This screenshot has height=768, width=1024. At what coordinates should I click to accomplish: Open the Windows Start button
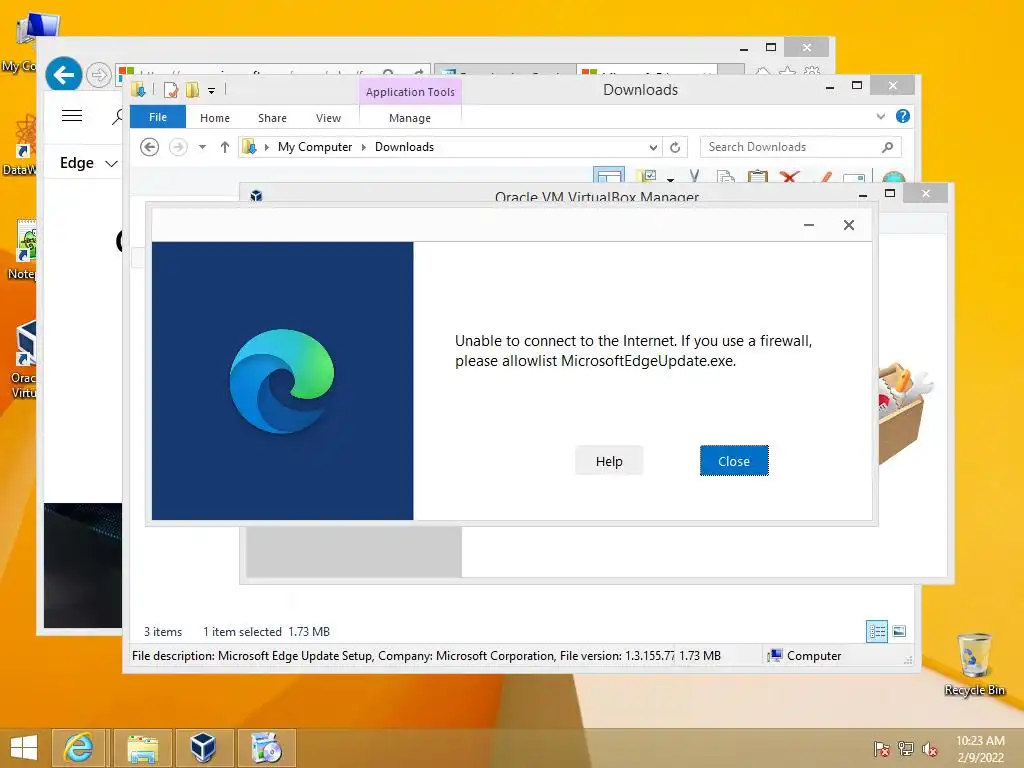point(24,748)
